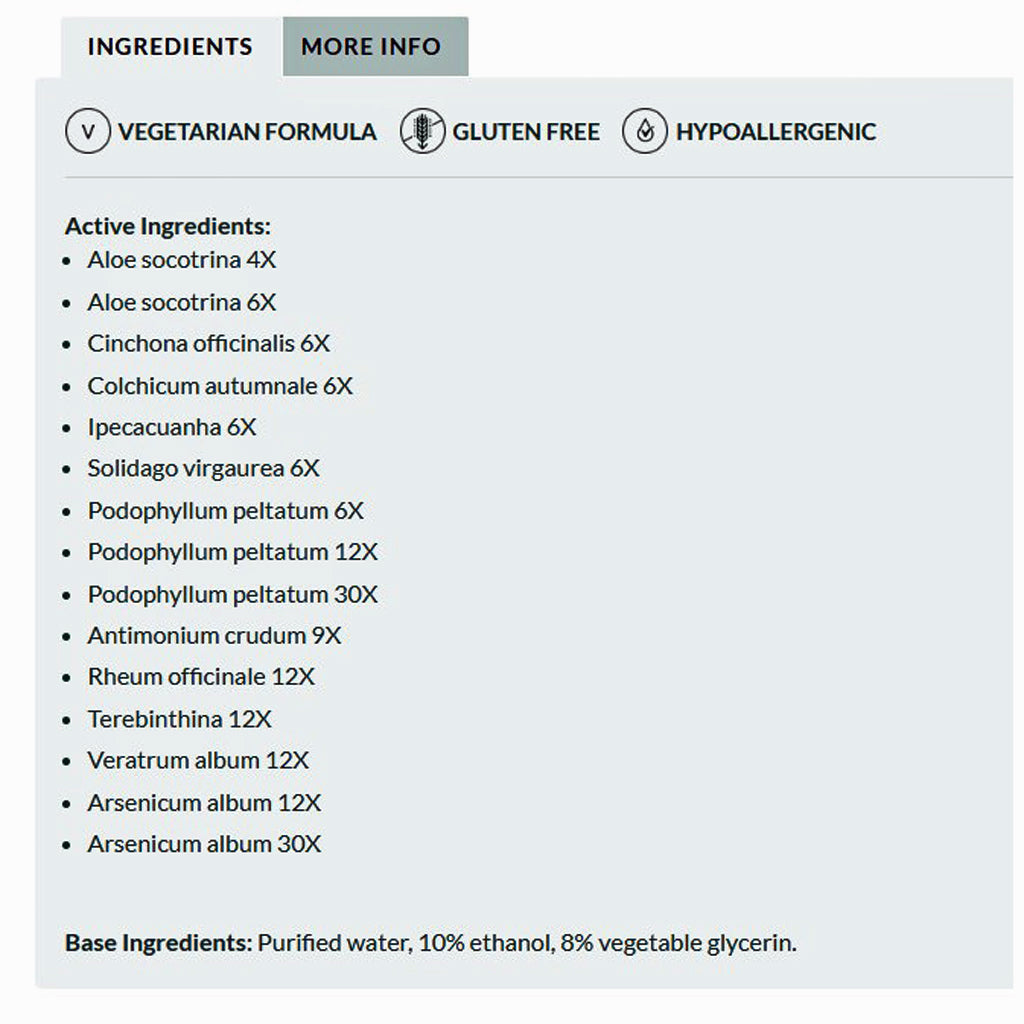This screenshot has height=1024, width=1024.
Task: Click the hypoallergenic droplet icon
Action: coord(645,132)
